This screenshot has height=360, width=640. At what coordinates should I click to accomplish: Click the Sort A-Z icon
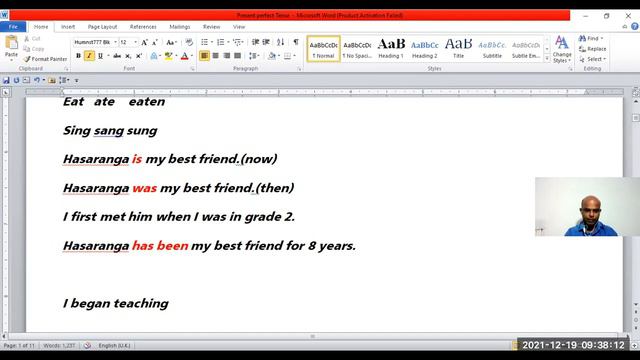tap(280, 42)
